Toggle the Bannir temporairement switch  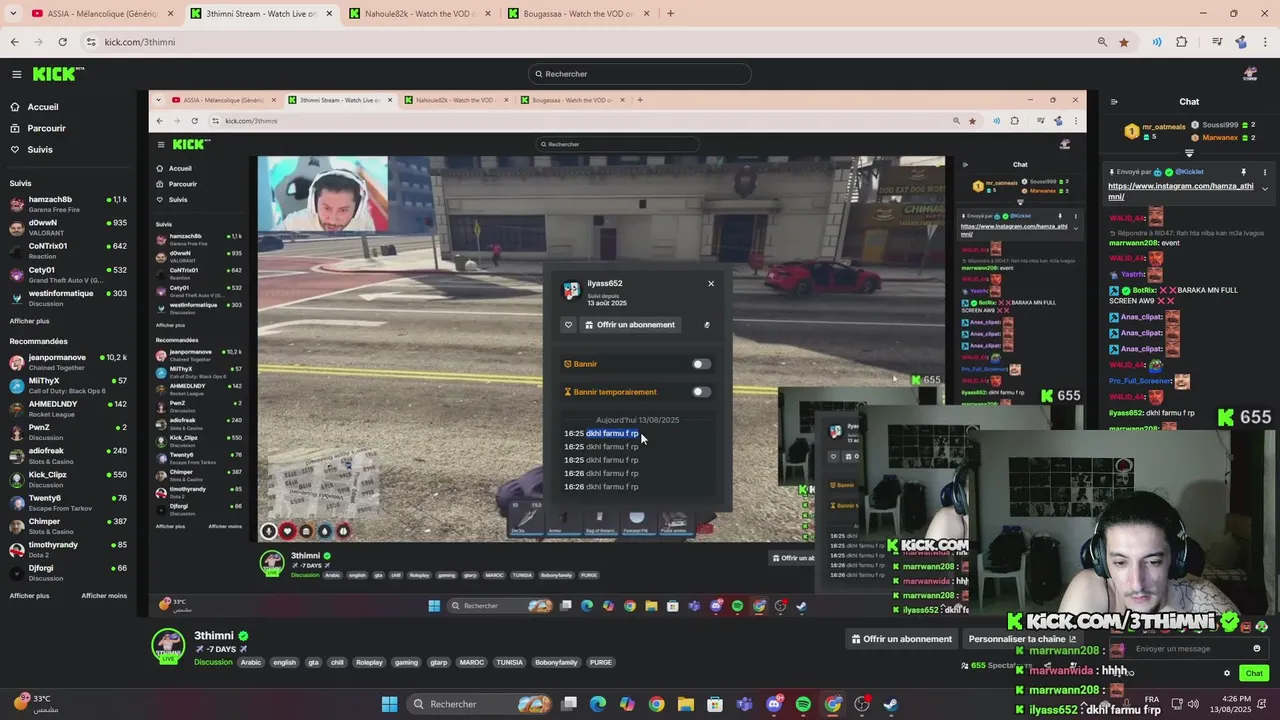point(701,392)
